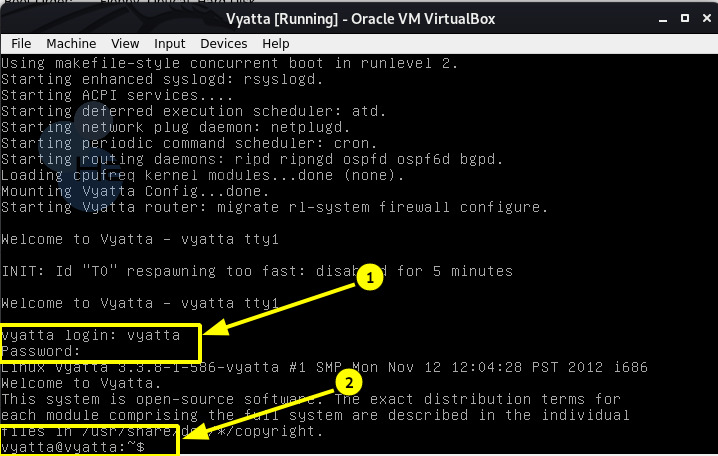The image size is (718, 456).
Task: Click the 'each module comprising the full system' line
Action: point(315,415)
